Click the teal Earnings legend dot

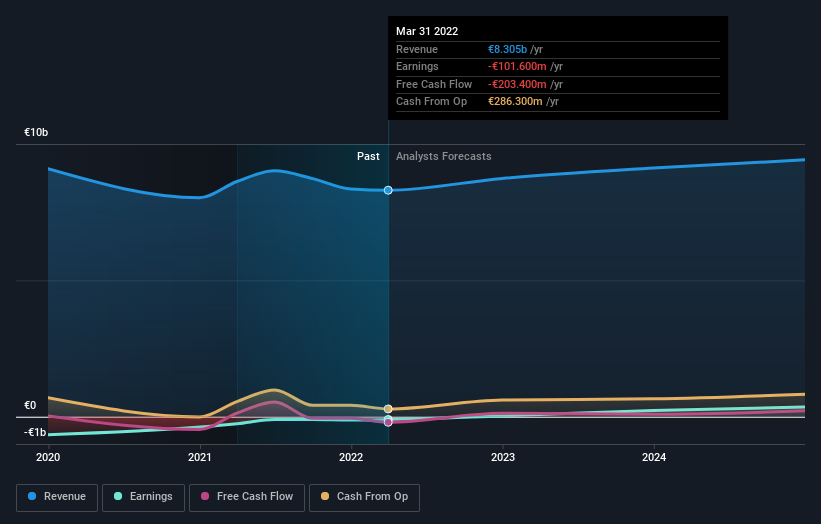tap(118, 496)
